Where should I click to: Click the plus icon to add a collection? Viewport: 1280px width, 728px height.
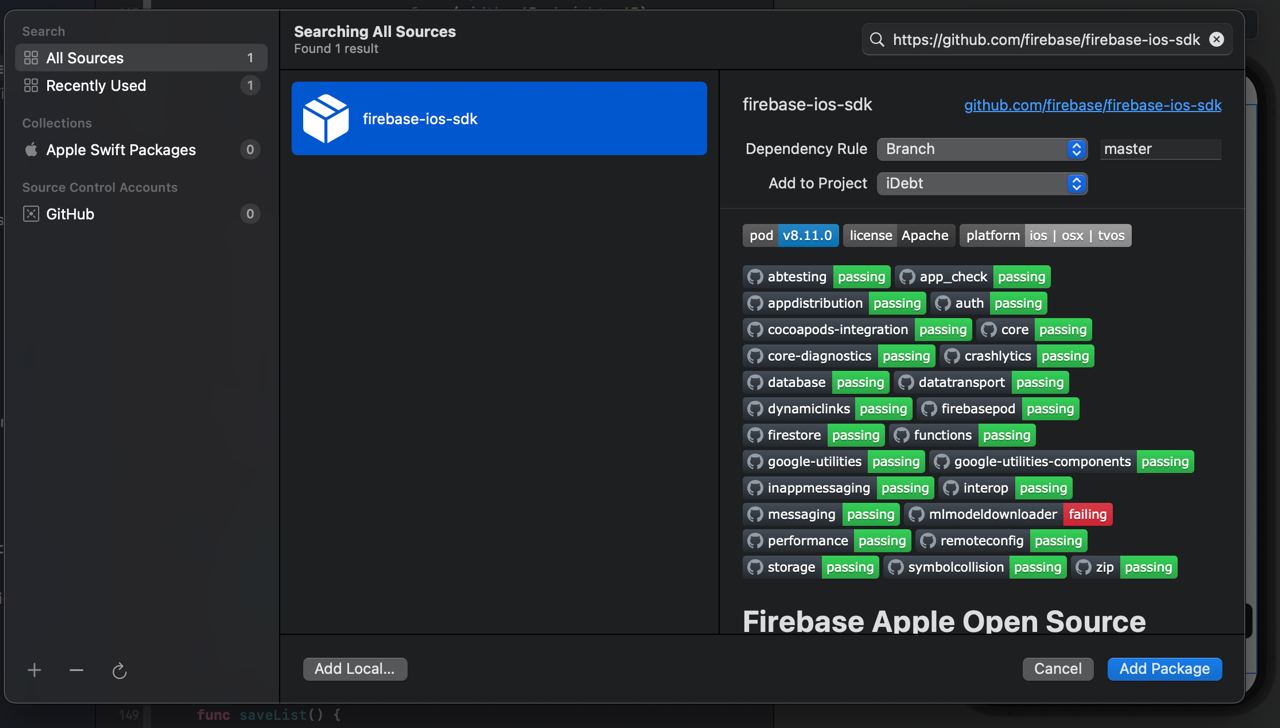(x=34, y=670)
